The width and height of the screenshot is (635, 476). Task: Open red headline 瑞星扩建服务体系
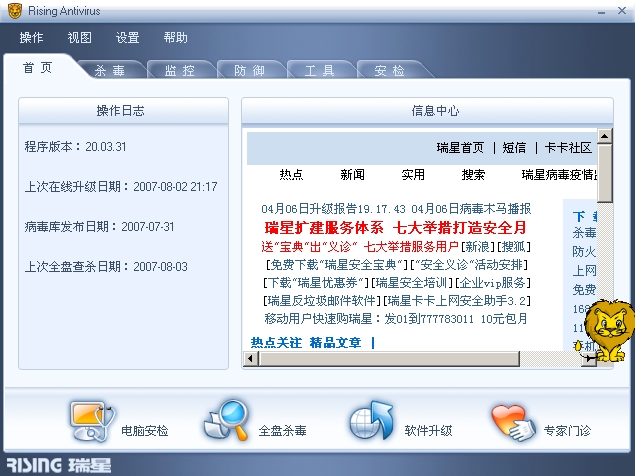click(324, 228)
